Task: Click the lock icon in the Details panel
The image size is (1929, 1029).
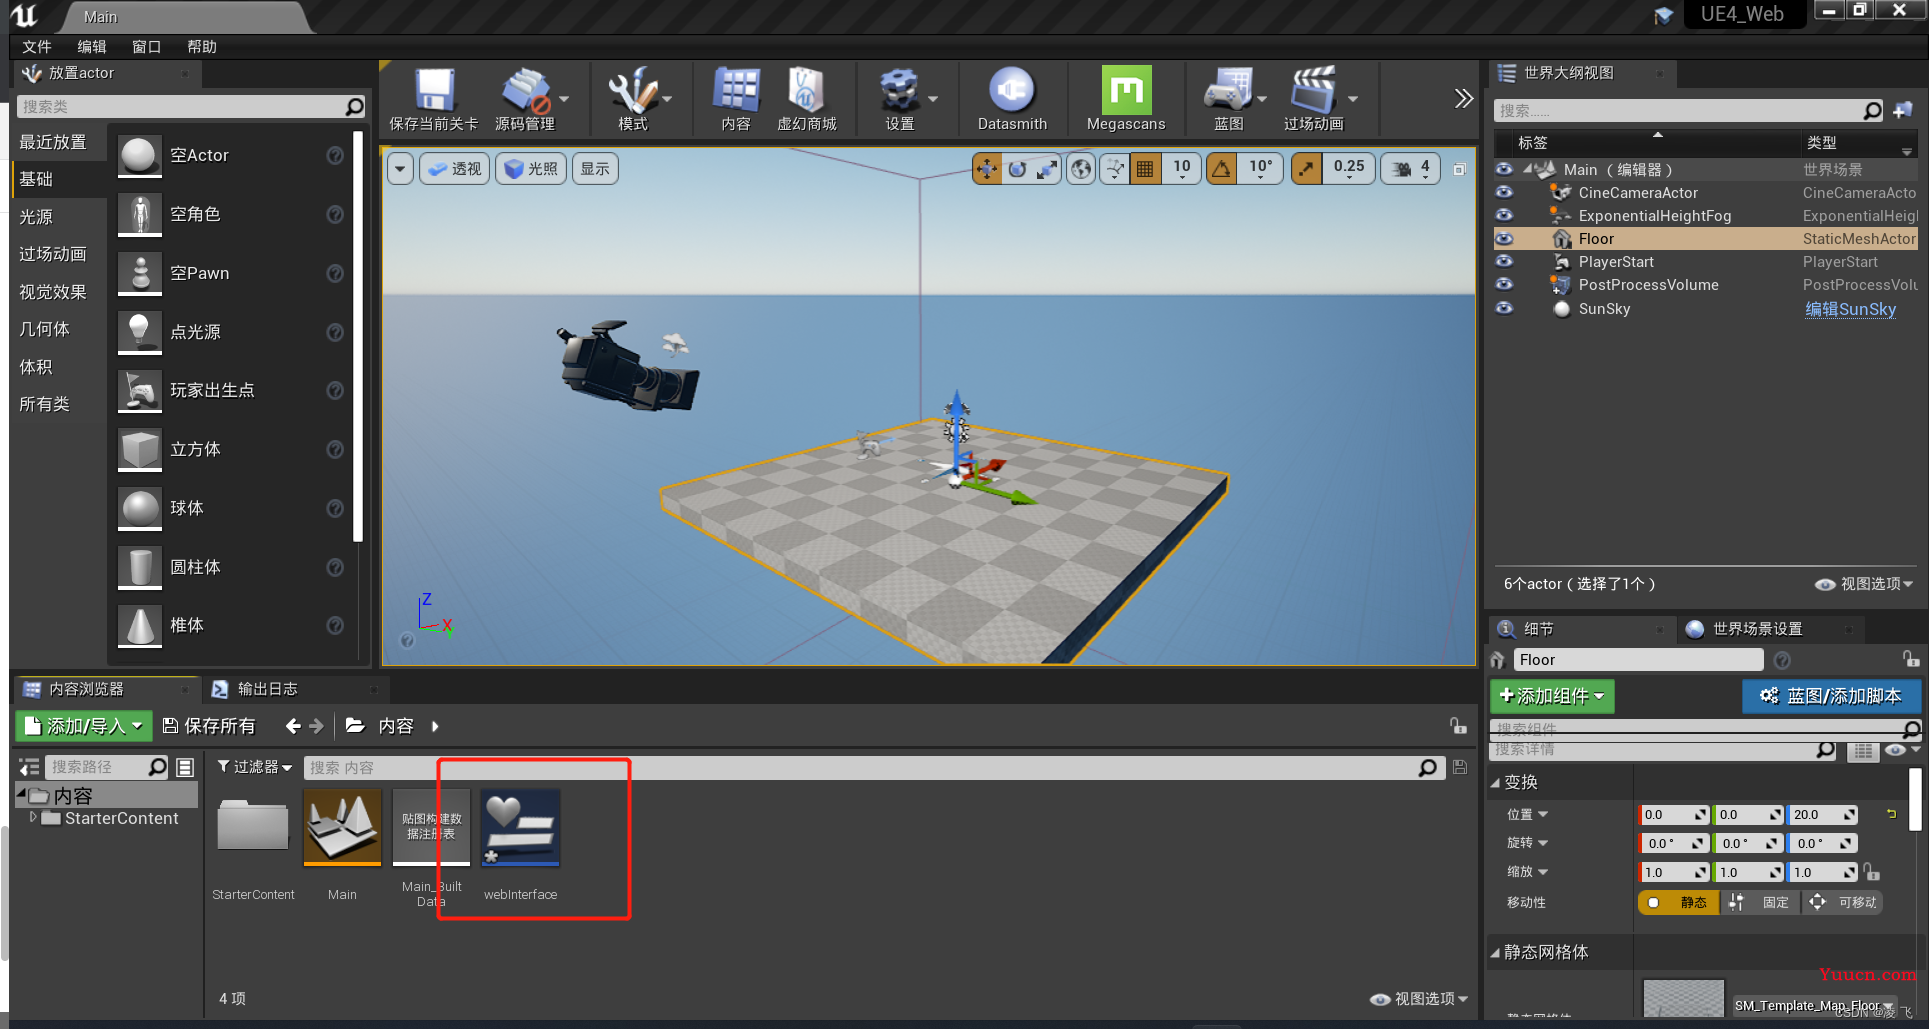Action: (x=1910, y=659)
